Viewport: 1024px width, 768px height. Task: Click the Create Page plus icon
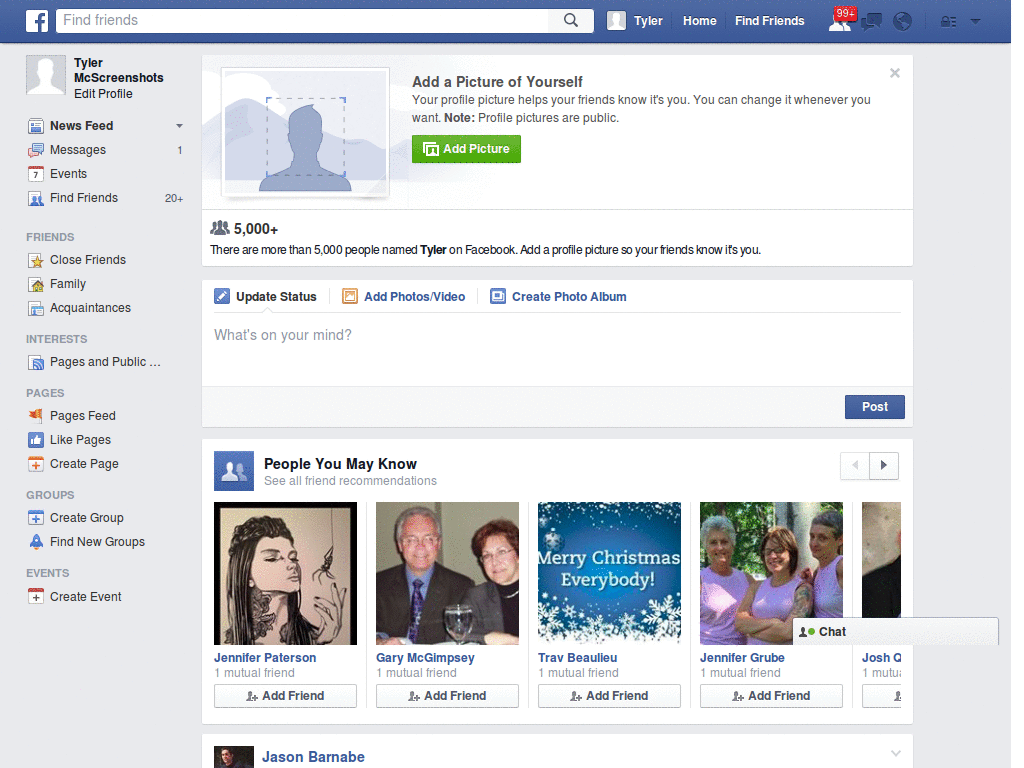36,464
